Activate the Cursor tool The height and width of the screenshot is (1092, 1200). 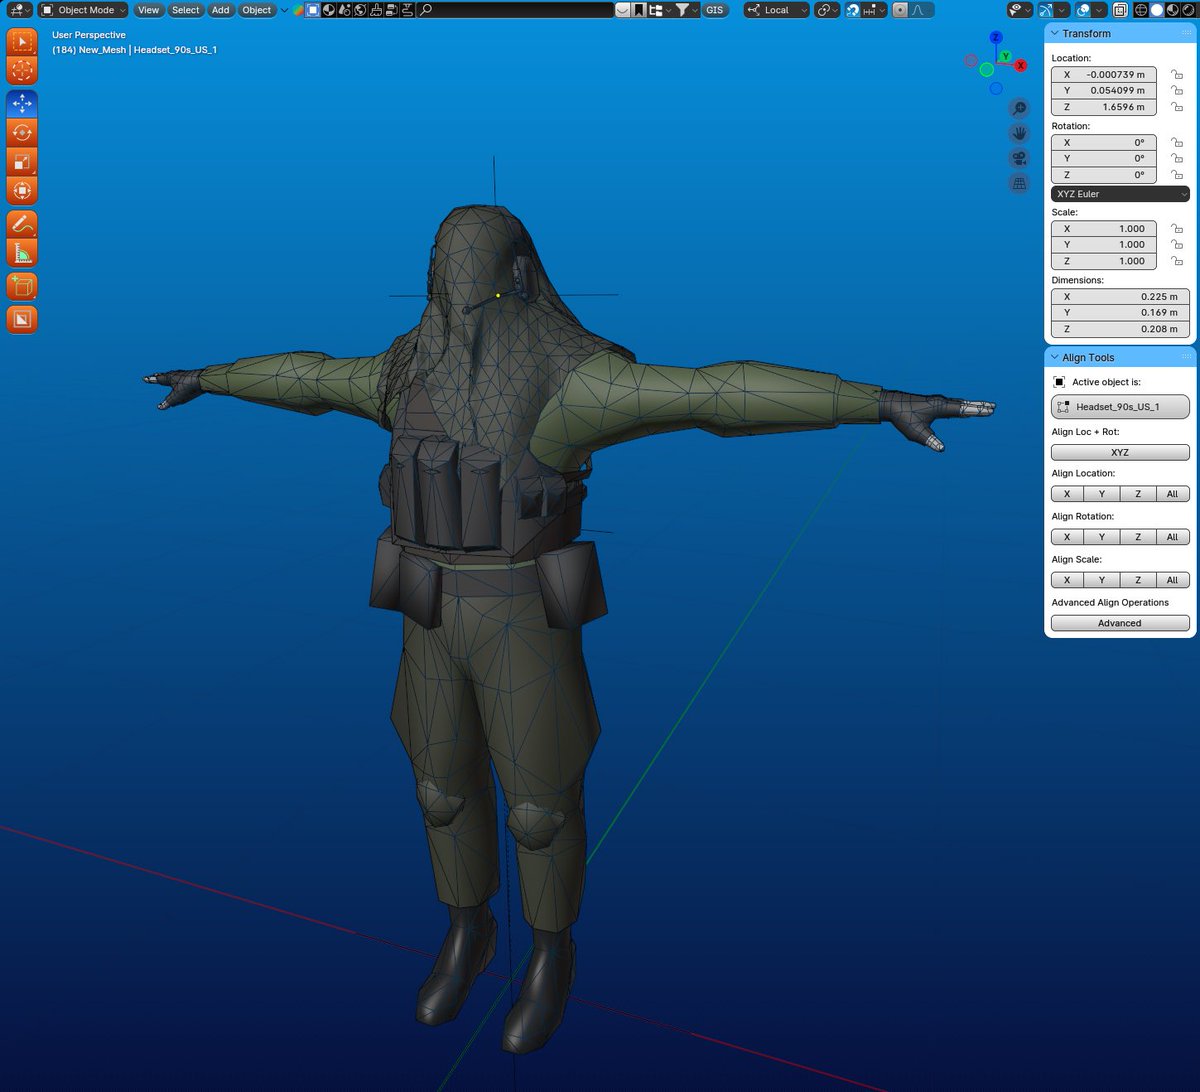tap(22, 71)
